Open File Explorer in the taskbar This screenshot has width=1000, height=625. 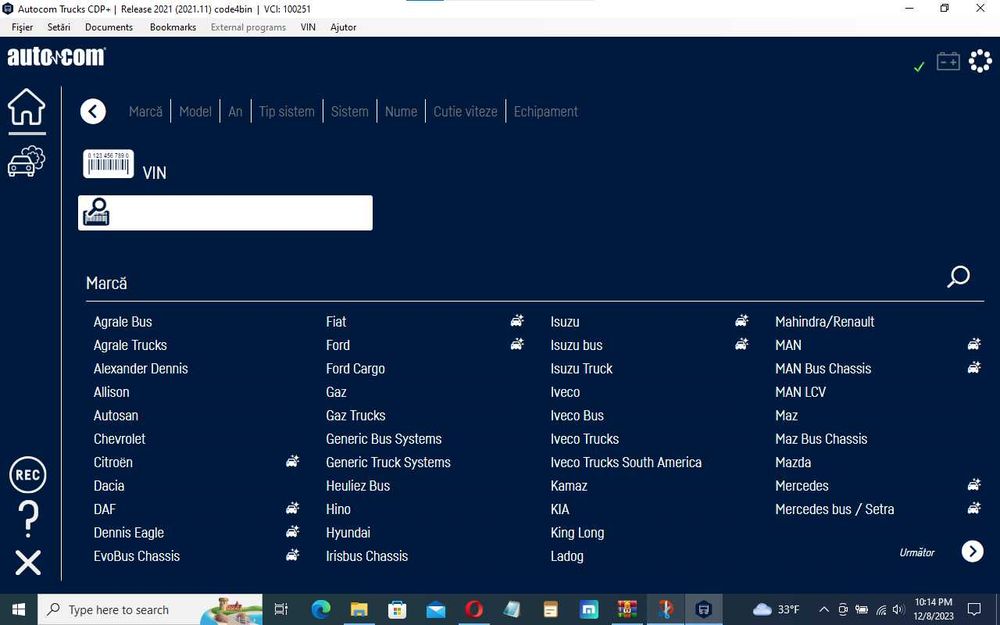coord(359,610)
